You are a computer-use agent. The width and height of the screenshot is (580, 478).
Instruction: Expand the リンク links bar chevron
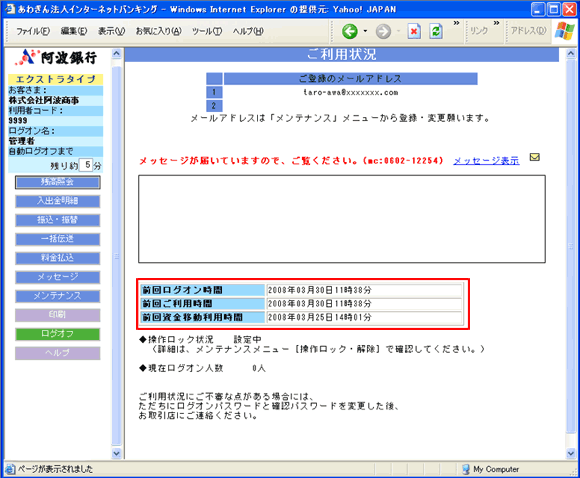(496, 23)
